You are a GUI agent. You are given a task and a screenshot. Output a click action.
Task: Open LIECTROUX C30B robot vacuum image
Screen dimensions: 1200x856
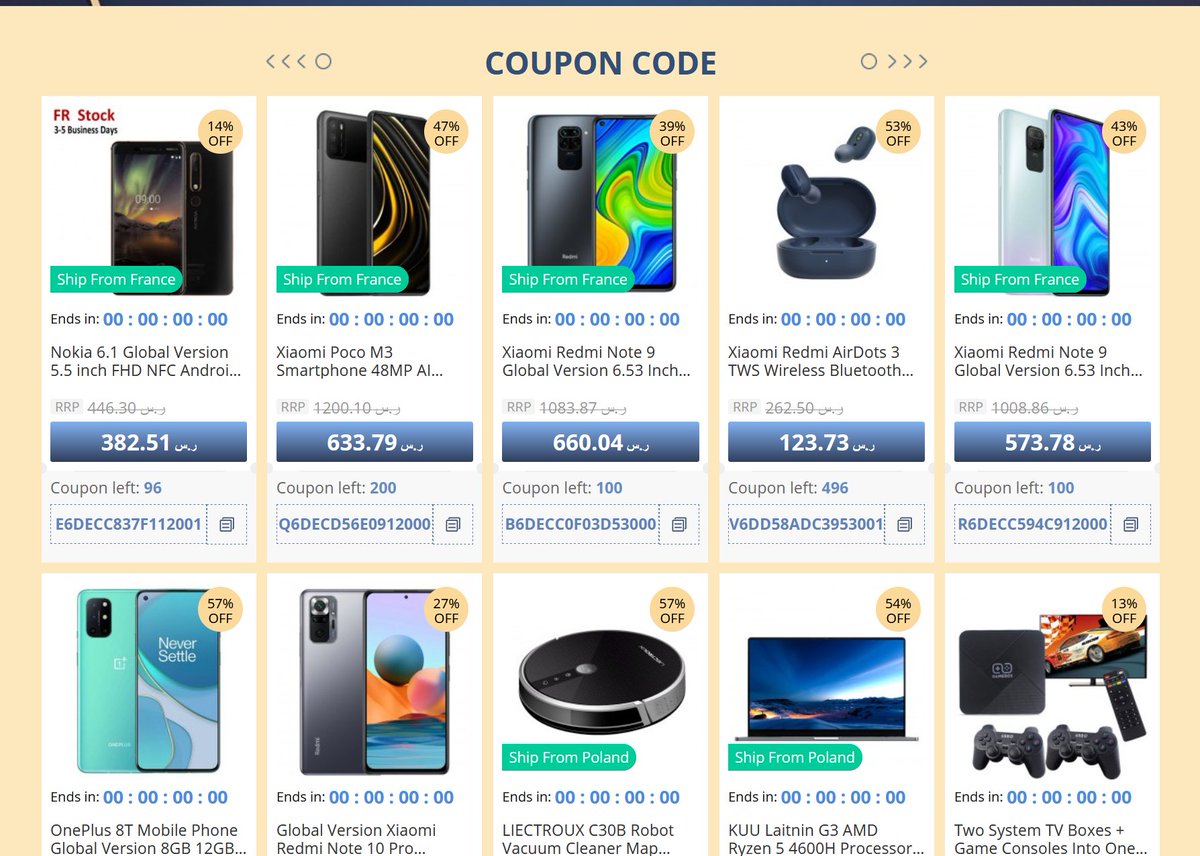[x=600, y=679]
